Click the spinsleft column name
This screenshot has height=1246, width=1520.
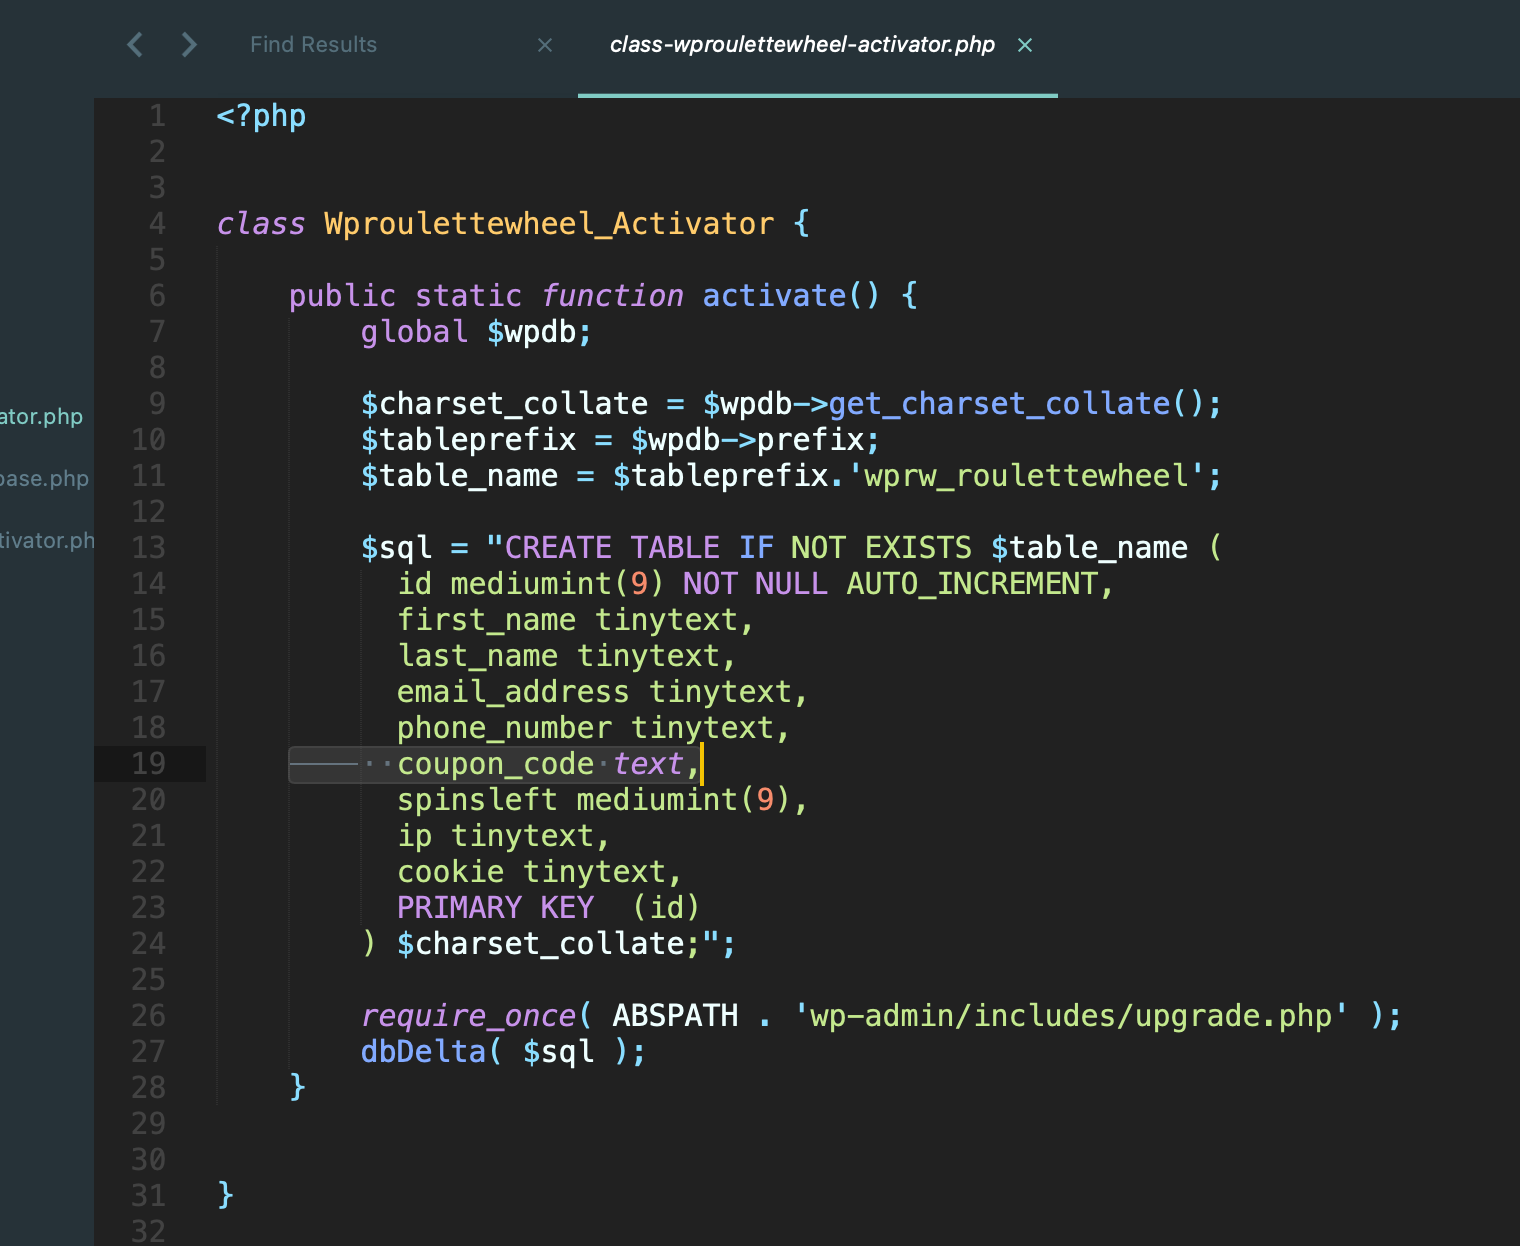coord(477,799)
